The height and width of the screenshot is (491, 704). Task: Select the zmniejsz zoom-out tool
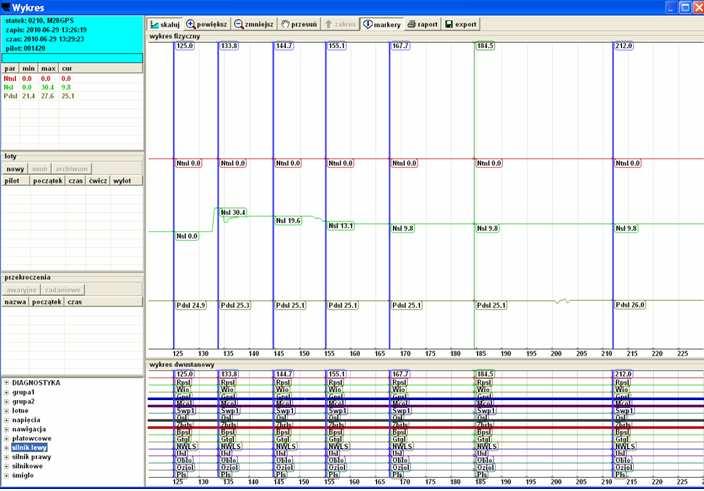(254, 24)
